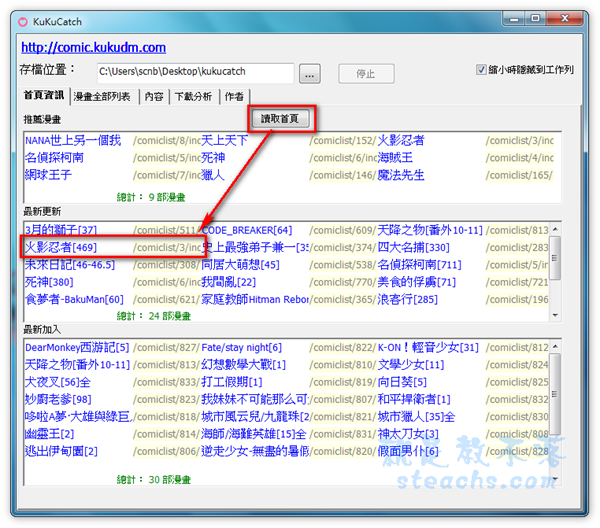This screenshot has height=528, width=600.
Task: Click the 停止 stop button
Action: [x=366, y=73]
